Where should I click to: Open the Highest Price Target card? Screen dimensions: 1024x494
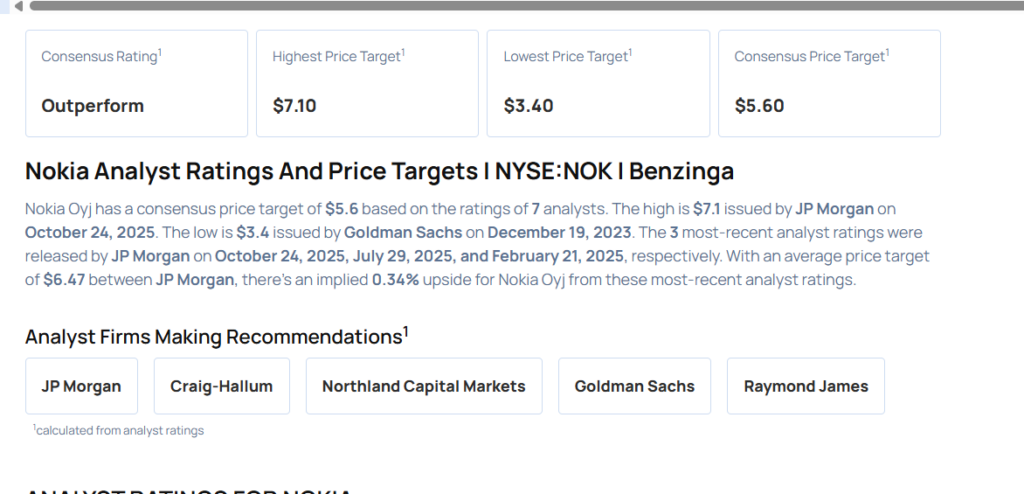click(367, 83)
